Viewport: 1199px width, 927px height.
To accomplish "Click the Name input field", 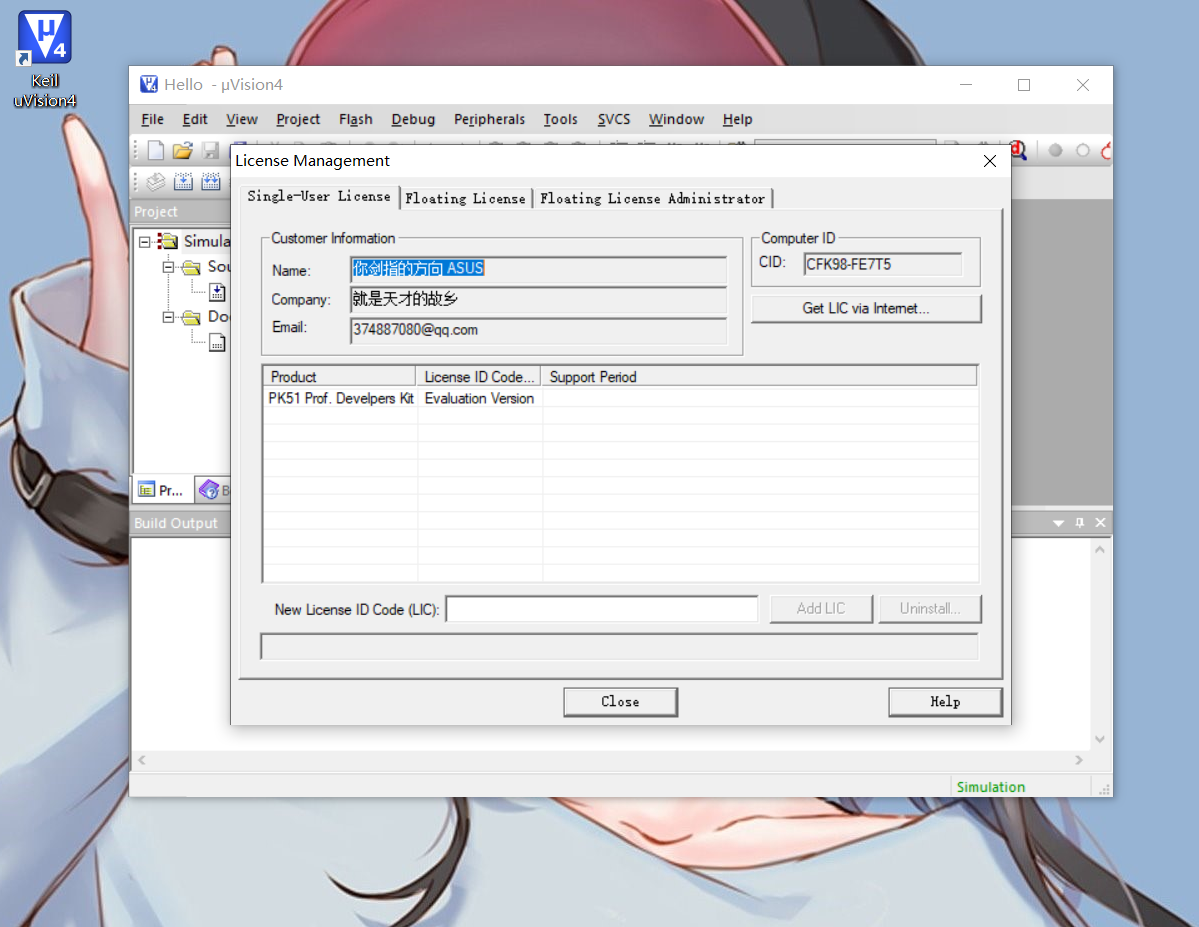I will click(538, 269).
